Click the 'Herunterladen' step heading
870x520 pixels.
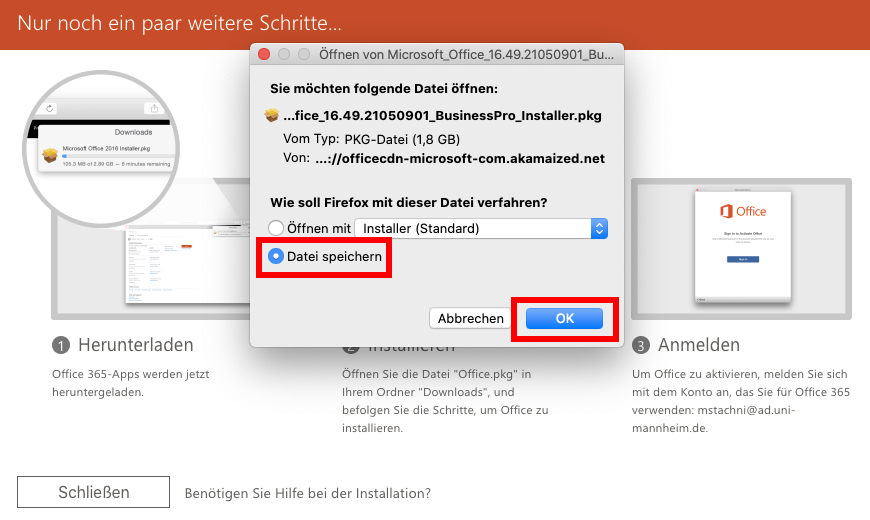click(x=136, y=345)
